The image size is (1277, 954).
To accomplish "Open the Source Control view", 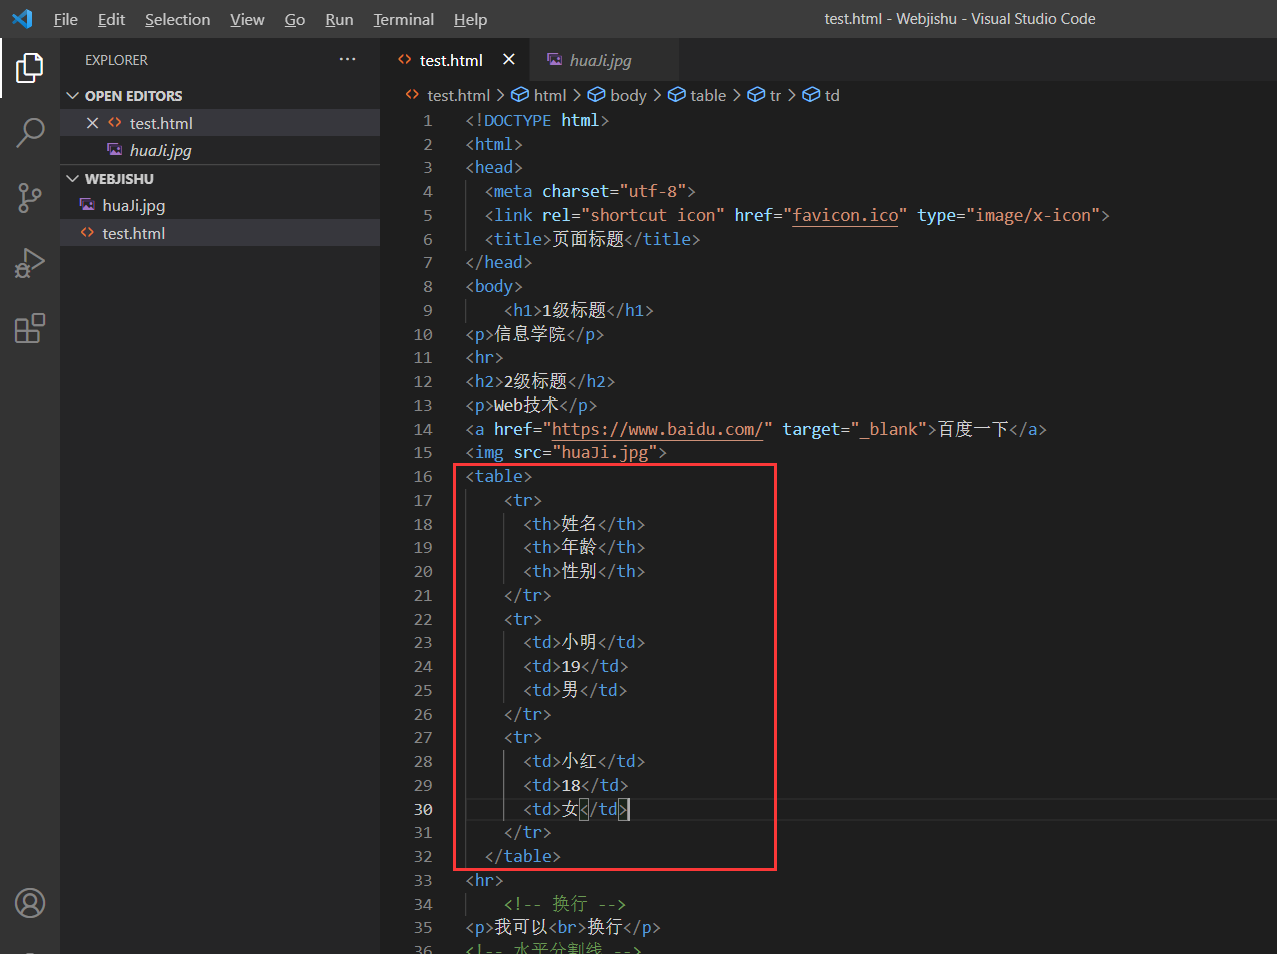I will click(x=30, y=197).
